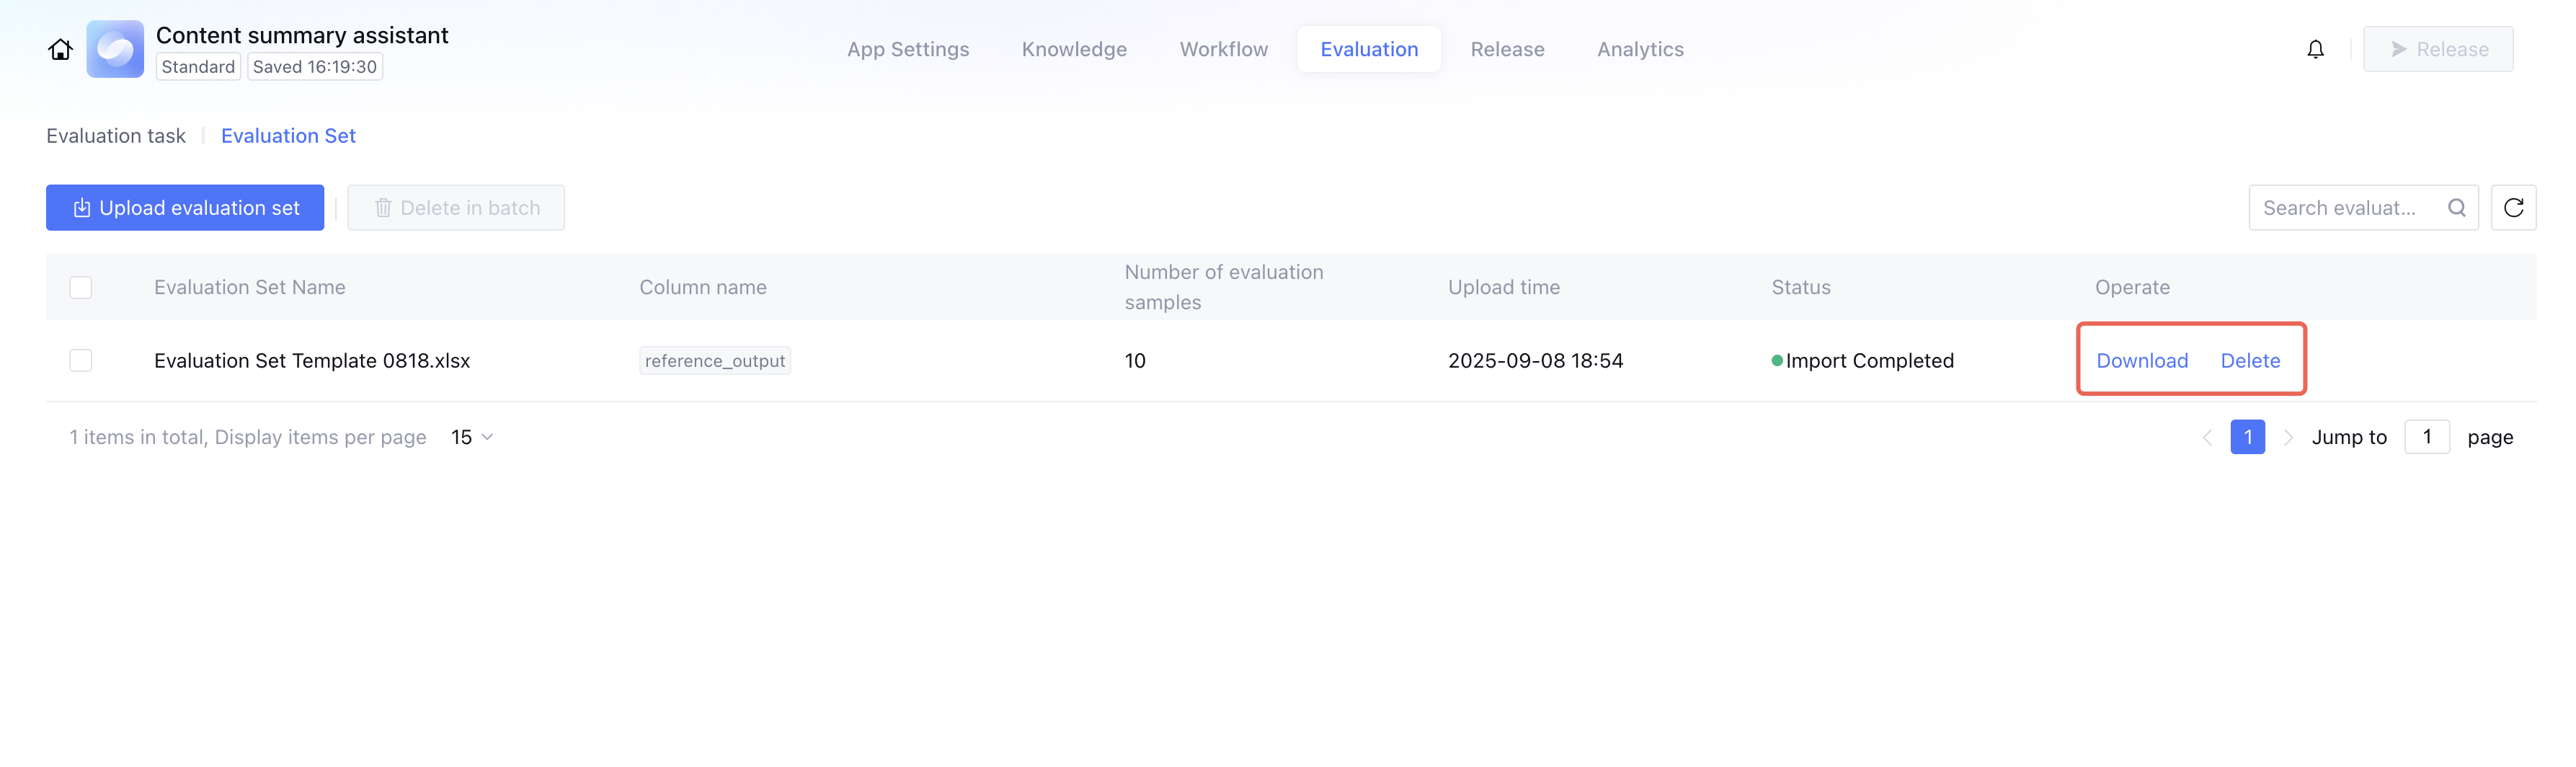Viewport: 2576px width, 767px height.
Task: Click Upload evaluation set button
Action: [x=185, y=208]
